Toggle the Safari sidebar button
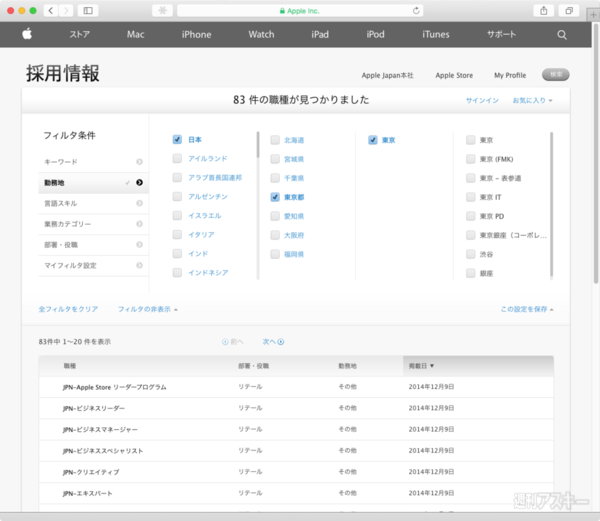The image size is (600, 521). pos(88,10)
